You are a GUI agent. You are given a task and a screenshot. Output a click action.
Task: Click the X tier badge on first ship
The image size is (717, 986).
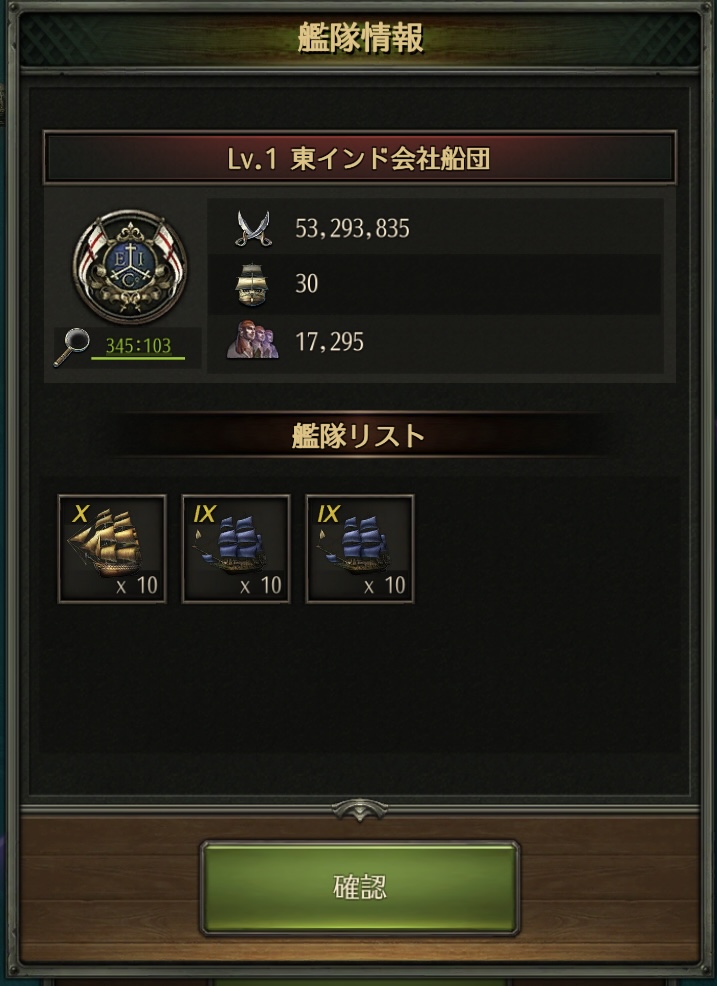pos(80,514)
